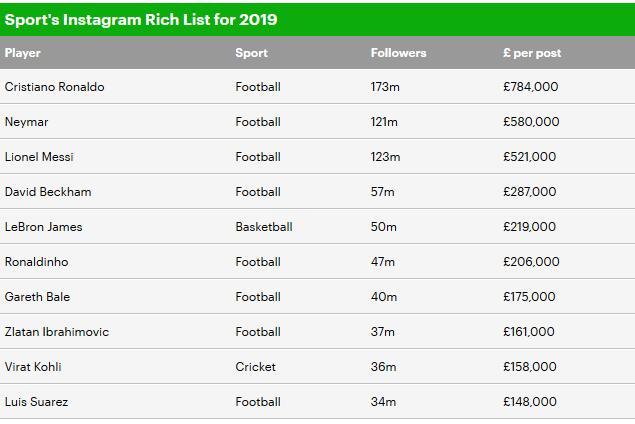Image resolution: width=635 pixels, height=424 pixels.
Task: Select the £148,000 per post value
Action: 530,402
